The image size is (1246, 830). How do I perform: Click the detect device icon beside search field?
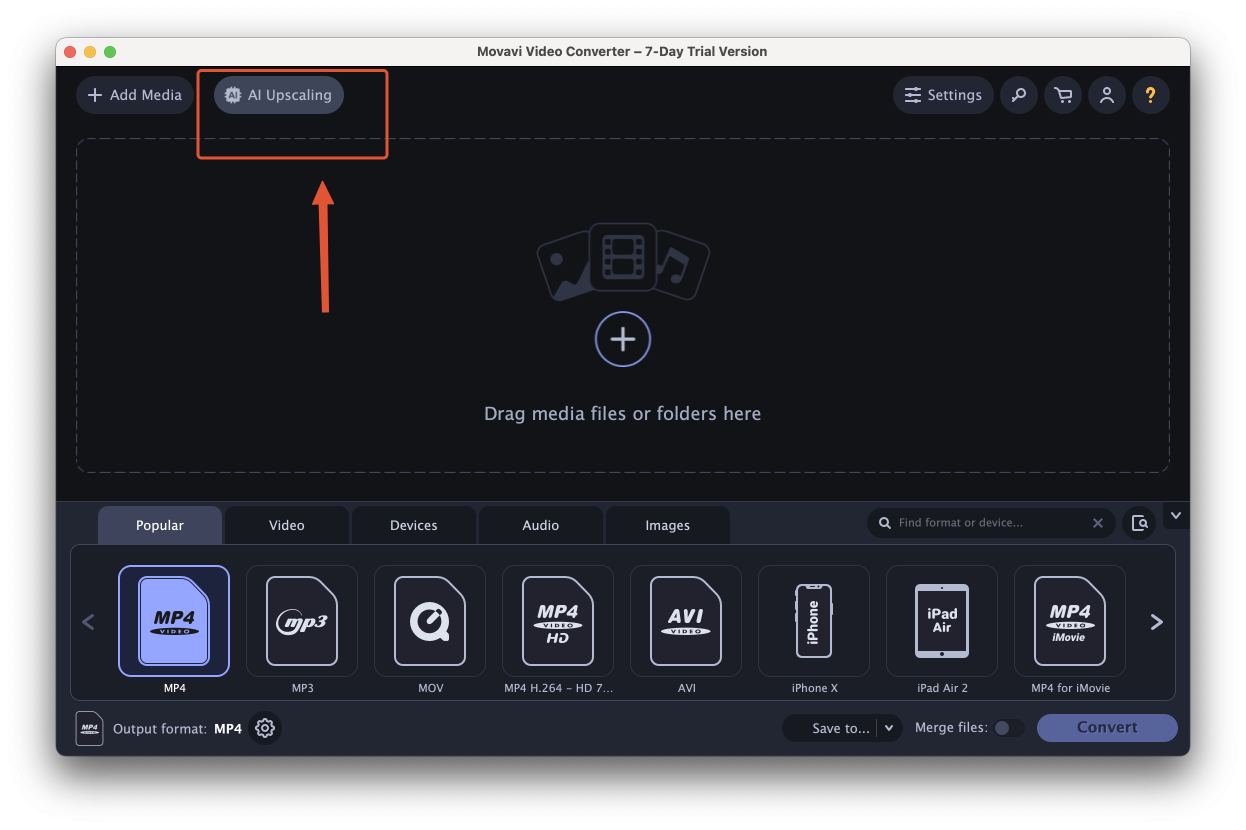[x=1139, y=523]
